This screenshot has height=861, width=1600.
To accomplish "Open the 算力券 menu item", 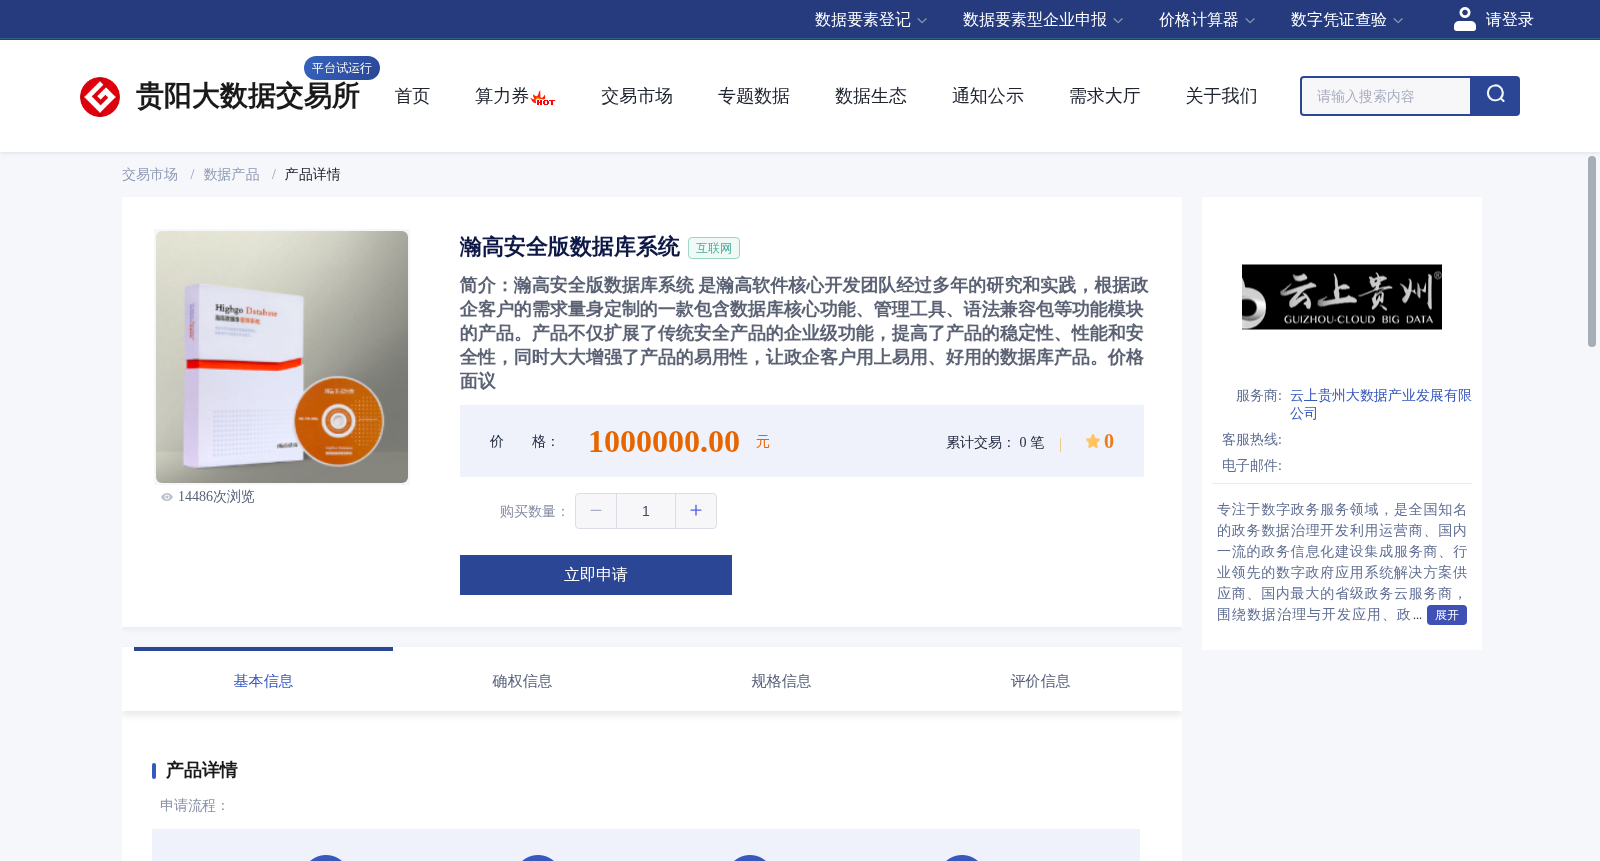I will [x=502, y=96].
